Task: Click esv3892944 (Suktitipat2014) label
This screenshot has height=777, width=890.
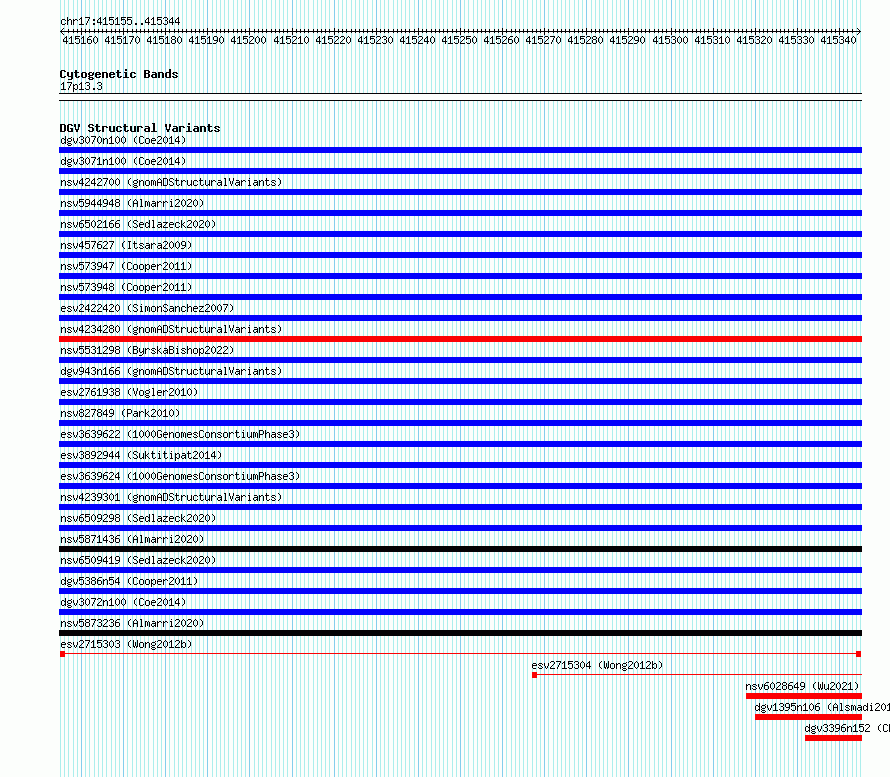Action: point(141,455)
